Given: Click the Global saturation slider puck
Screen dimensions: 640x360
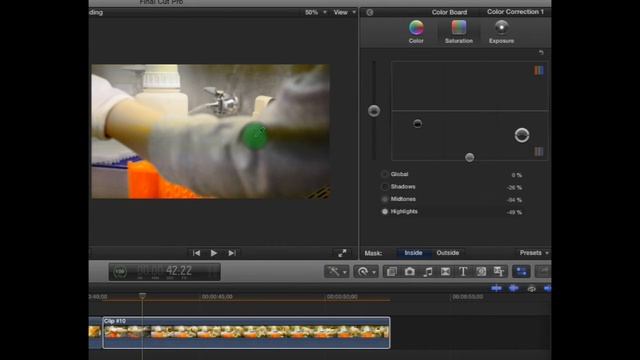Looking at the screenshot, I should [x=374, y=111].
